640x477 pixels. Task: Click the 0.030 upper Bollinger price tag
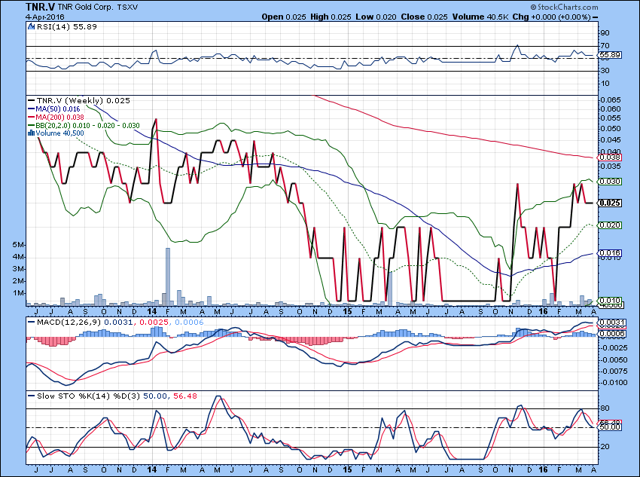pyautogui.click(x=610, y=182)
